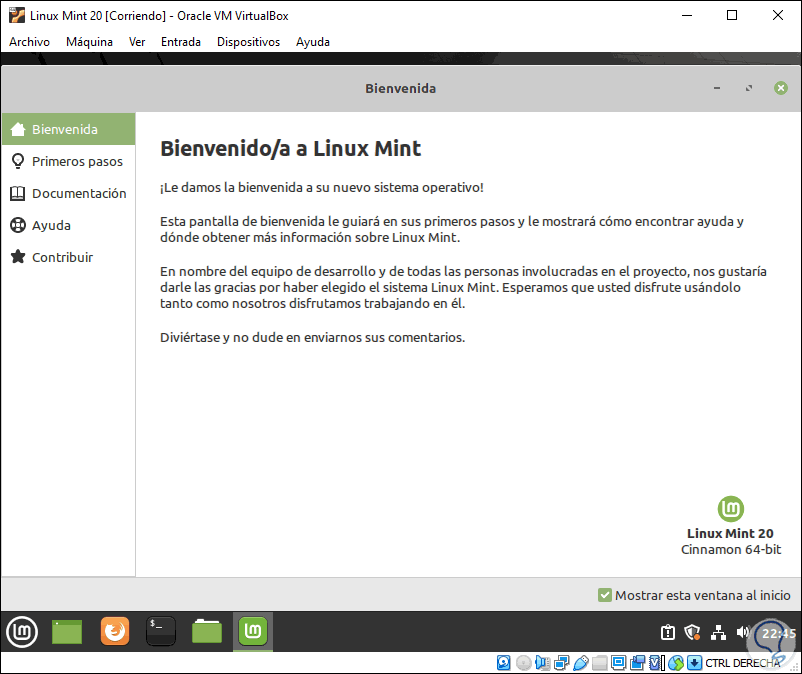Click the USB devices status icon
This screenshot has height=674, width=802.
[581, 663]
